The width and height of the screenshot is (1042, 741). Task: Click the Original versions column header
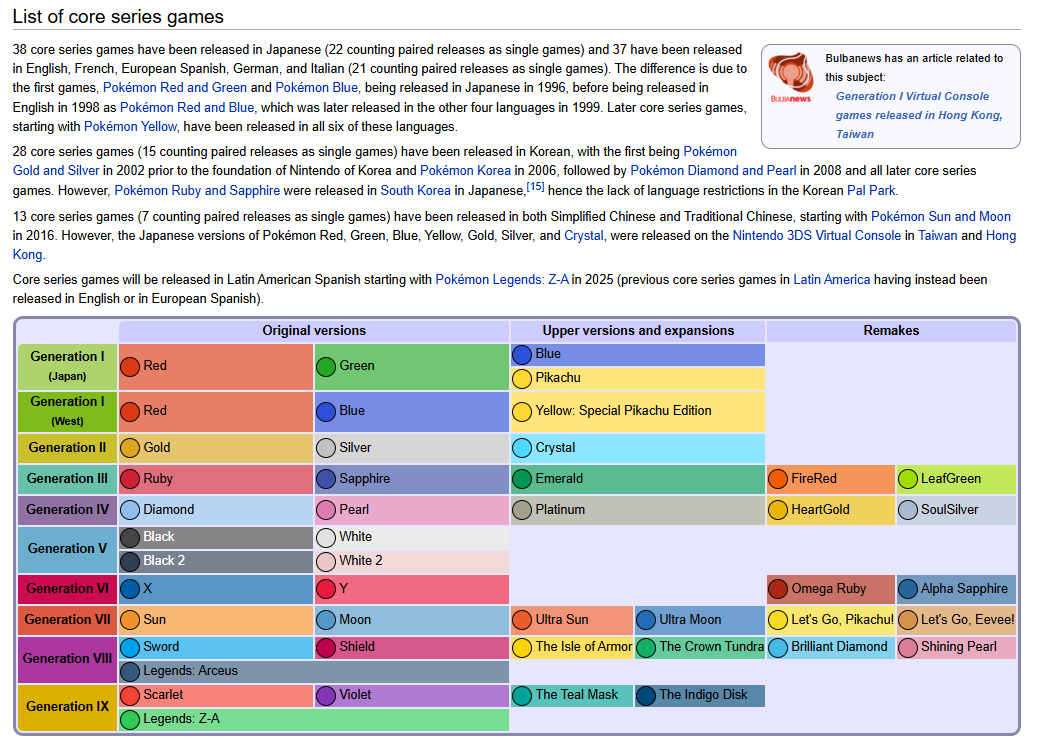point(314,331)
